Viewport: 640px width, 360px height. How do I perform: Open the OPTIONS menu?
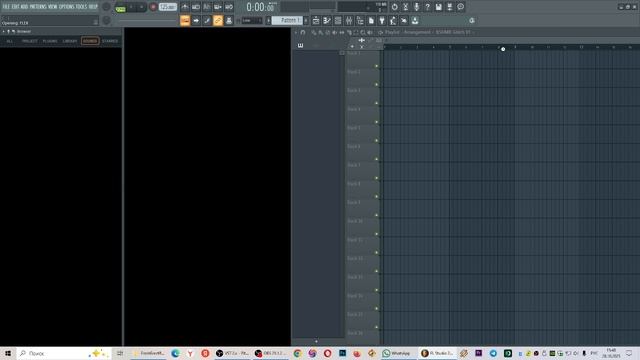pyautogui.click(x=67, y=7)
